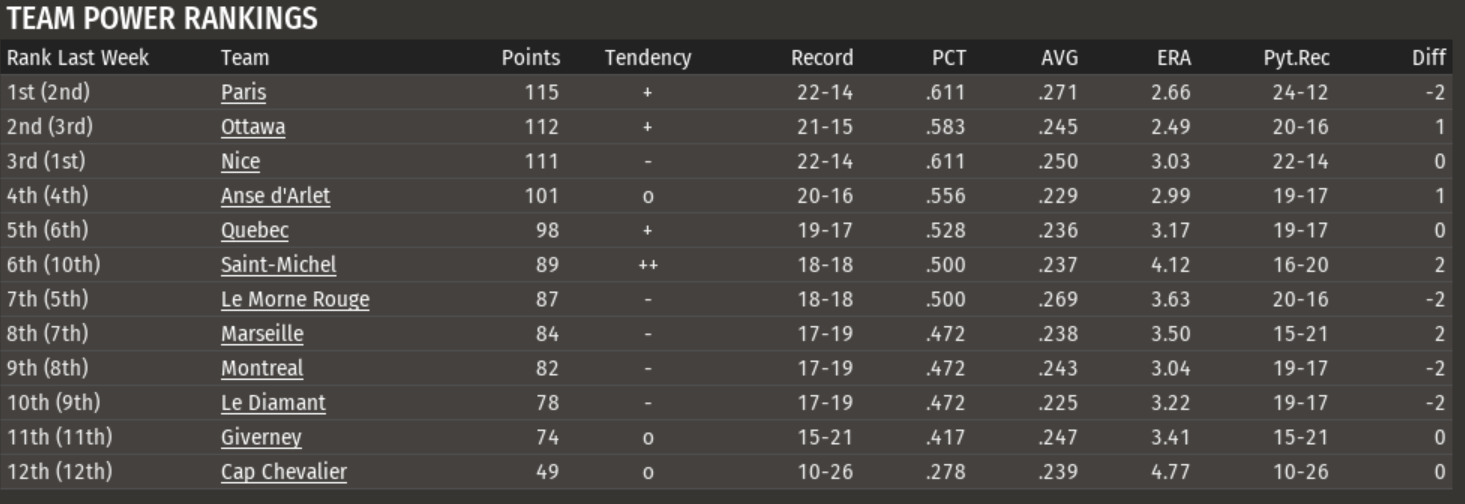Click the Record column header

click(822, 58)
